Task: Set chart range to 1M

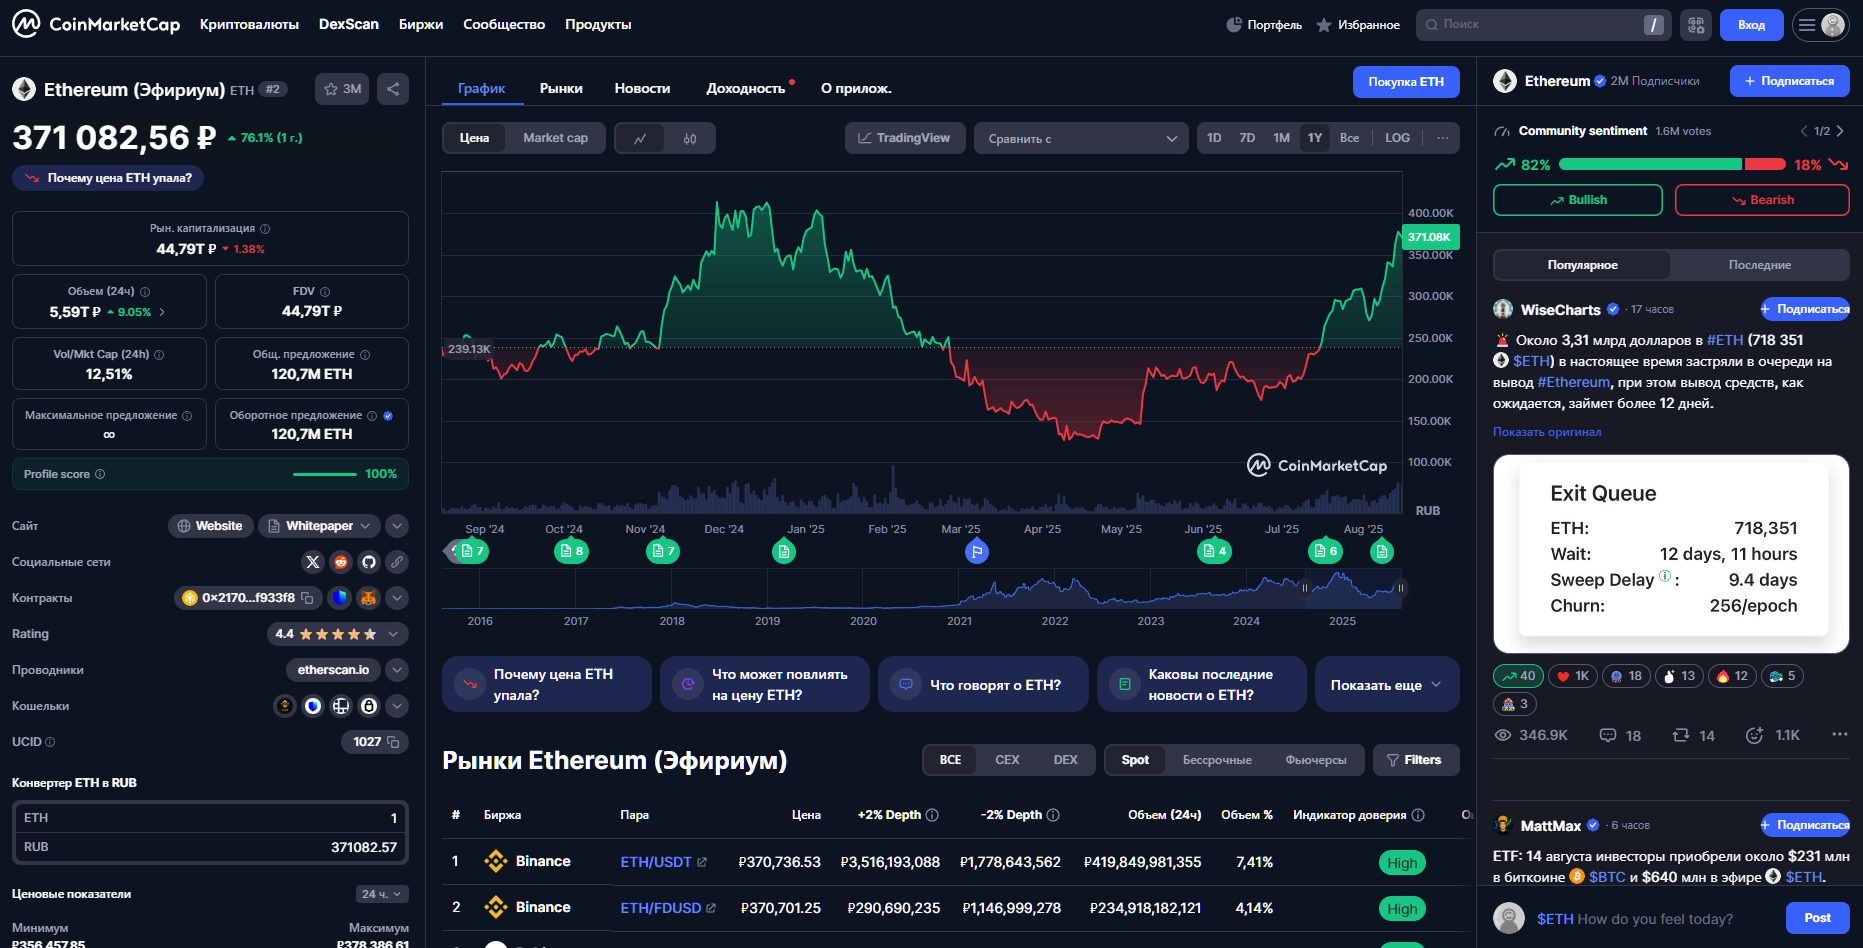Action: 1281,138
